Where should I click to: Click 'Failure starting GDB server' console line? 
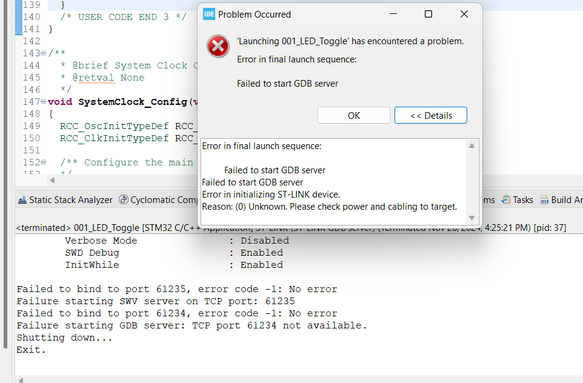[192, 325]
